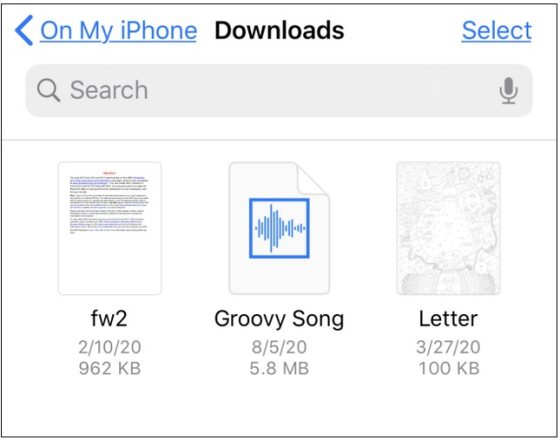Open the Letter image thumbnail
Viewport: 560px width, 440px height.
pos(449,228)
